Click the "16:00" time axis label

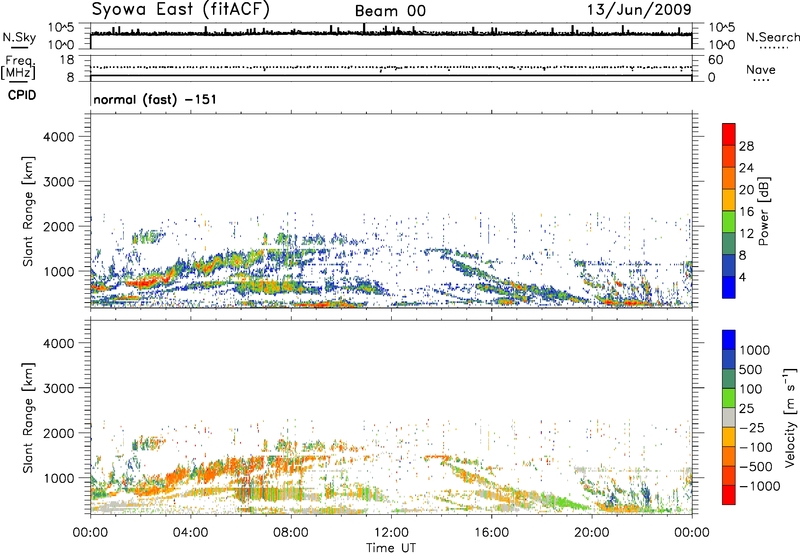pyautogui.click(x=491, y=533)
